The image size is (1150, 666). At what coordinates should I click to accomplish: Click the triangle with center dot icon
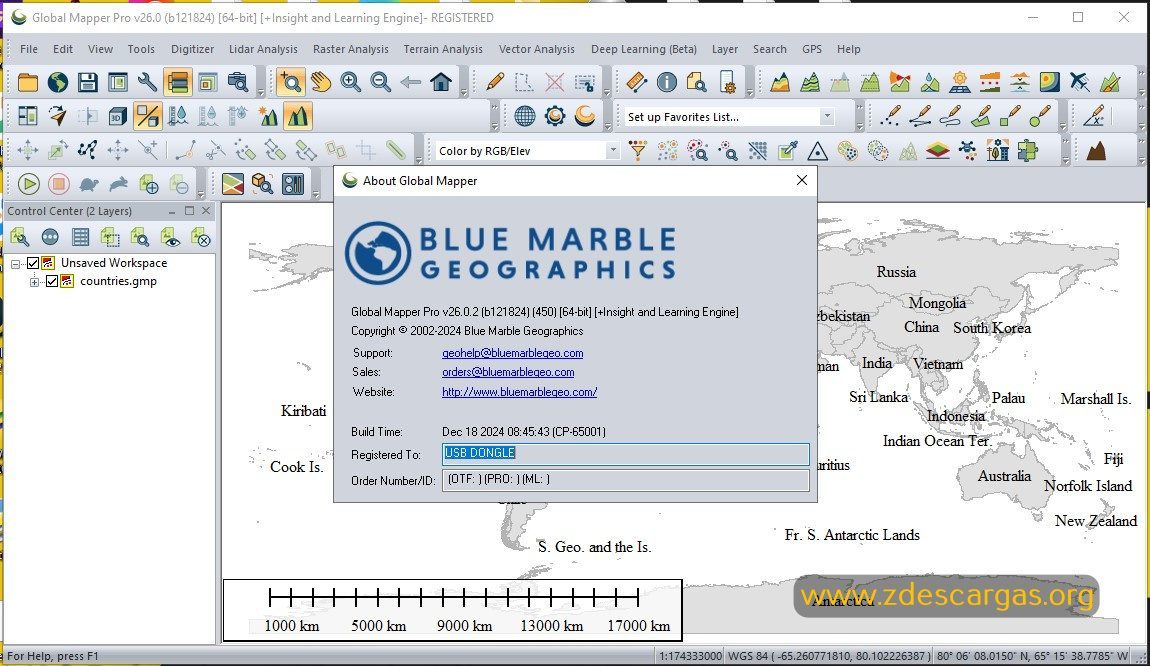817,151
